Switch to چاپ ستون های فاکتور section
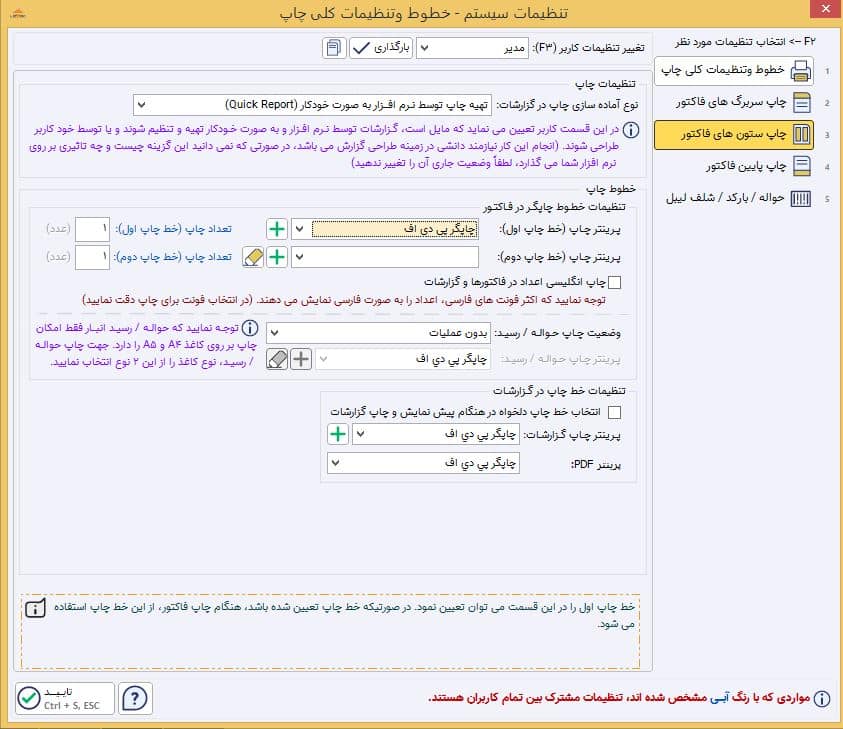The image size is (843, 729). pyautogui.click(x=734, y=134)
